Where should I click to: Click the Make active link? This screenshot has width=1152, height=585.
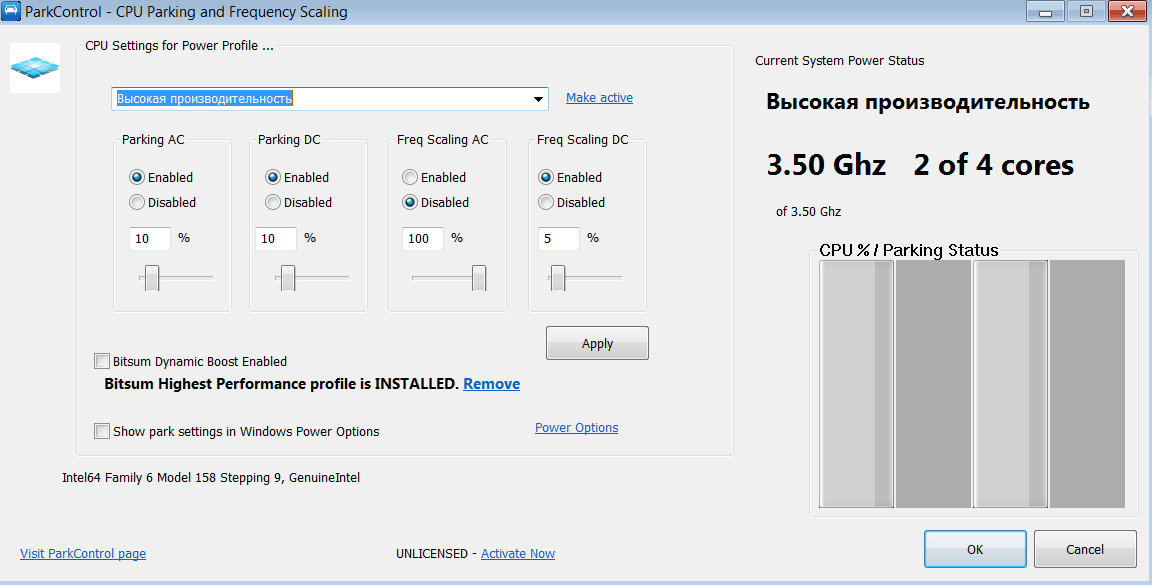[x=599, y=98]
